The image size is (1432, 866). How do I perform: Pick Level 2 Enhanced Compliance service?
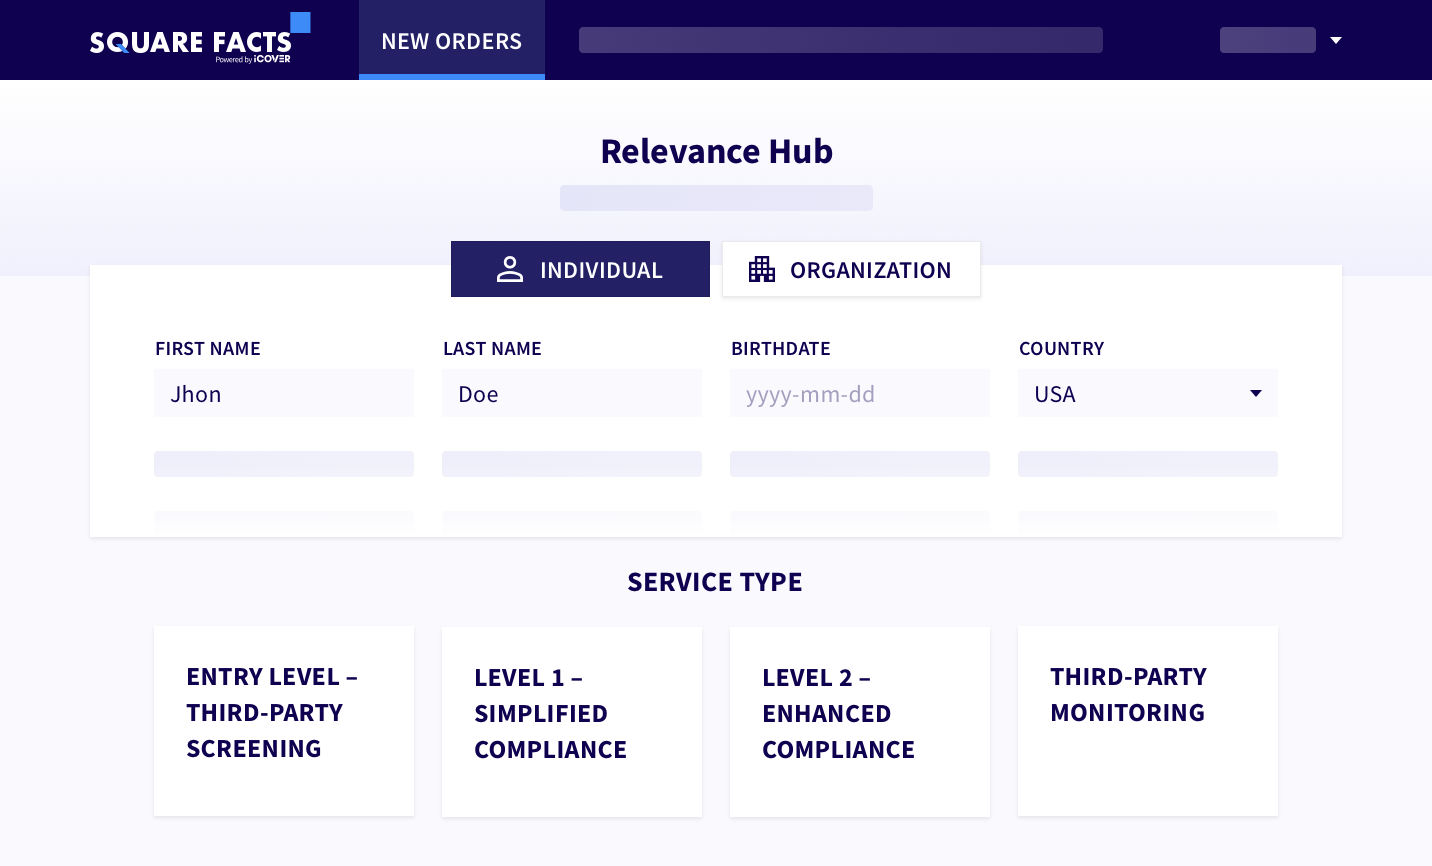860,721
